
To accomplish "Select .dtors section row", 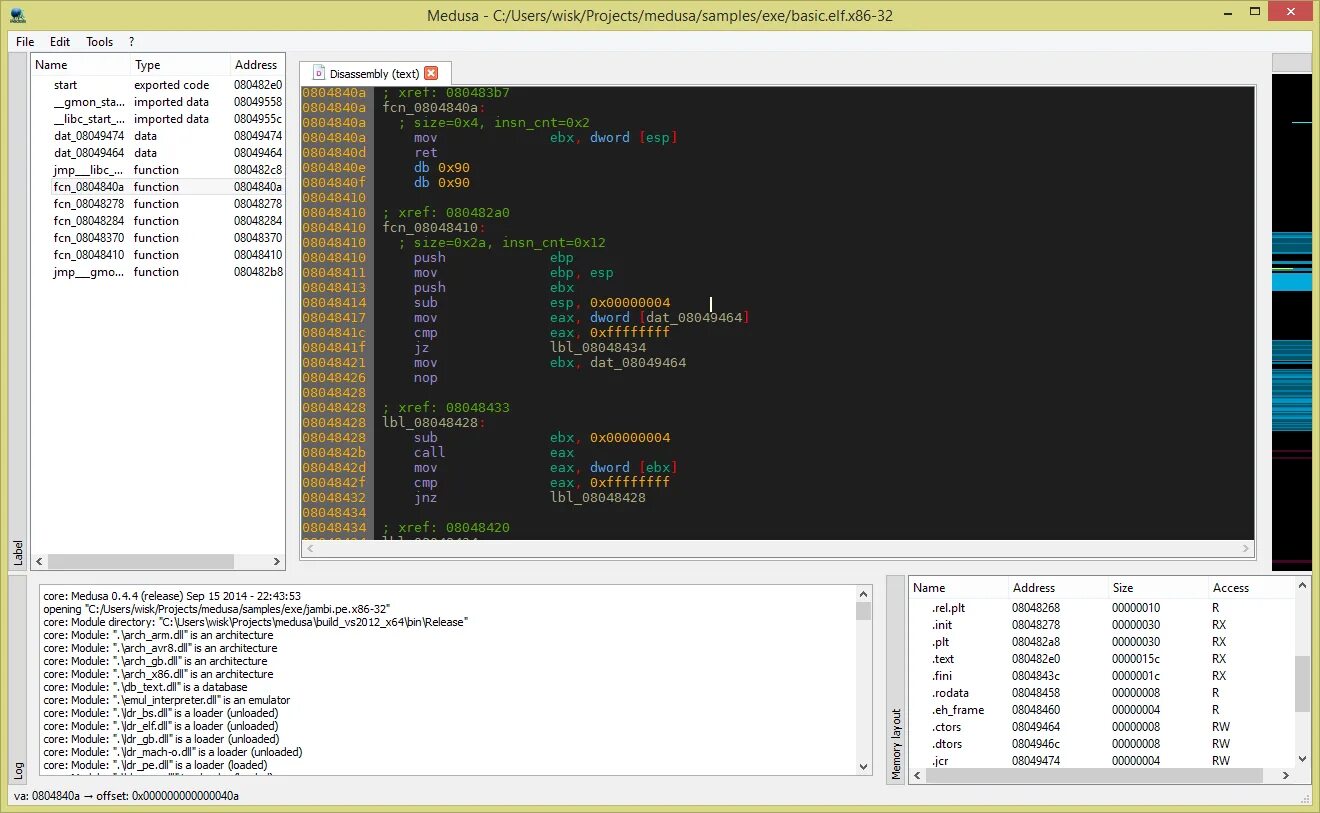I will [1101, 744].
